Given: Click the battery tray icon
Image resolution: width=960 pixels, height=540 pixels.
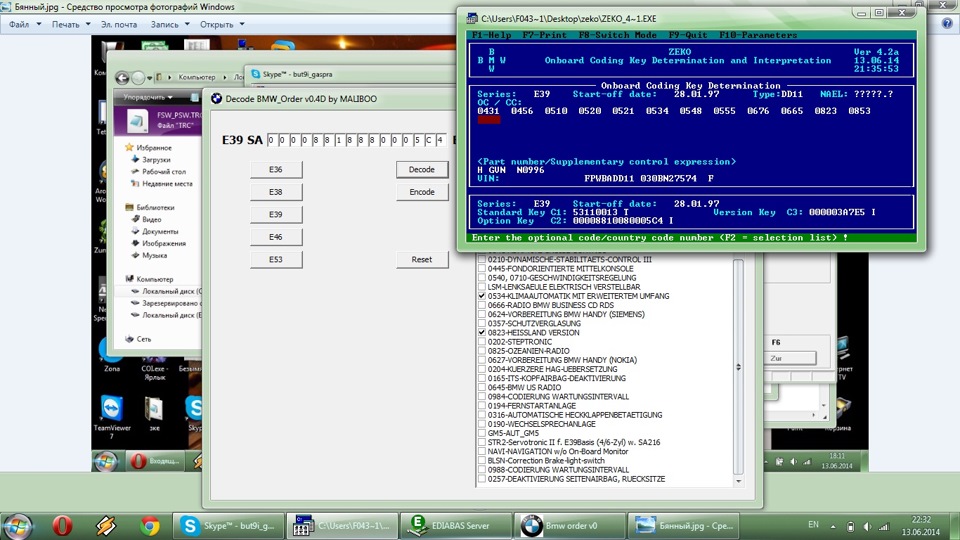Looking at the screenshot, I should [850, 526].
